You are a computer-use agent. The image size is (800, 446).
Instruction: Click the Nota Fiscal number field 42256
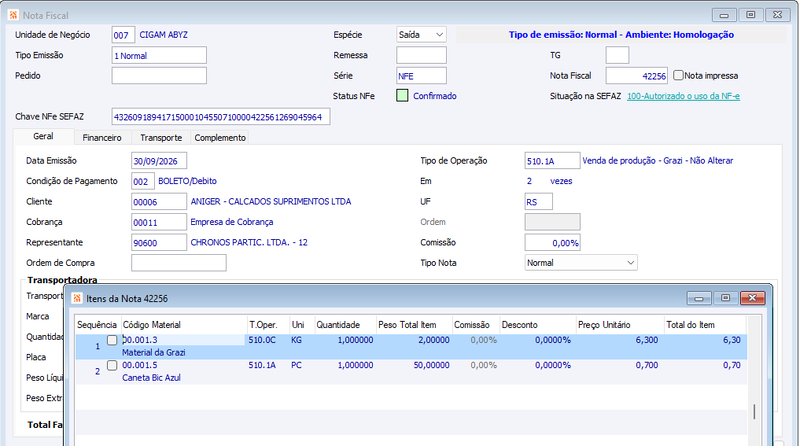[637, 76]
